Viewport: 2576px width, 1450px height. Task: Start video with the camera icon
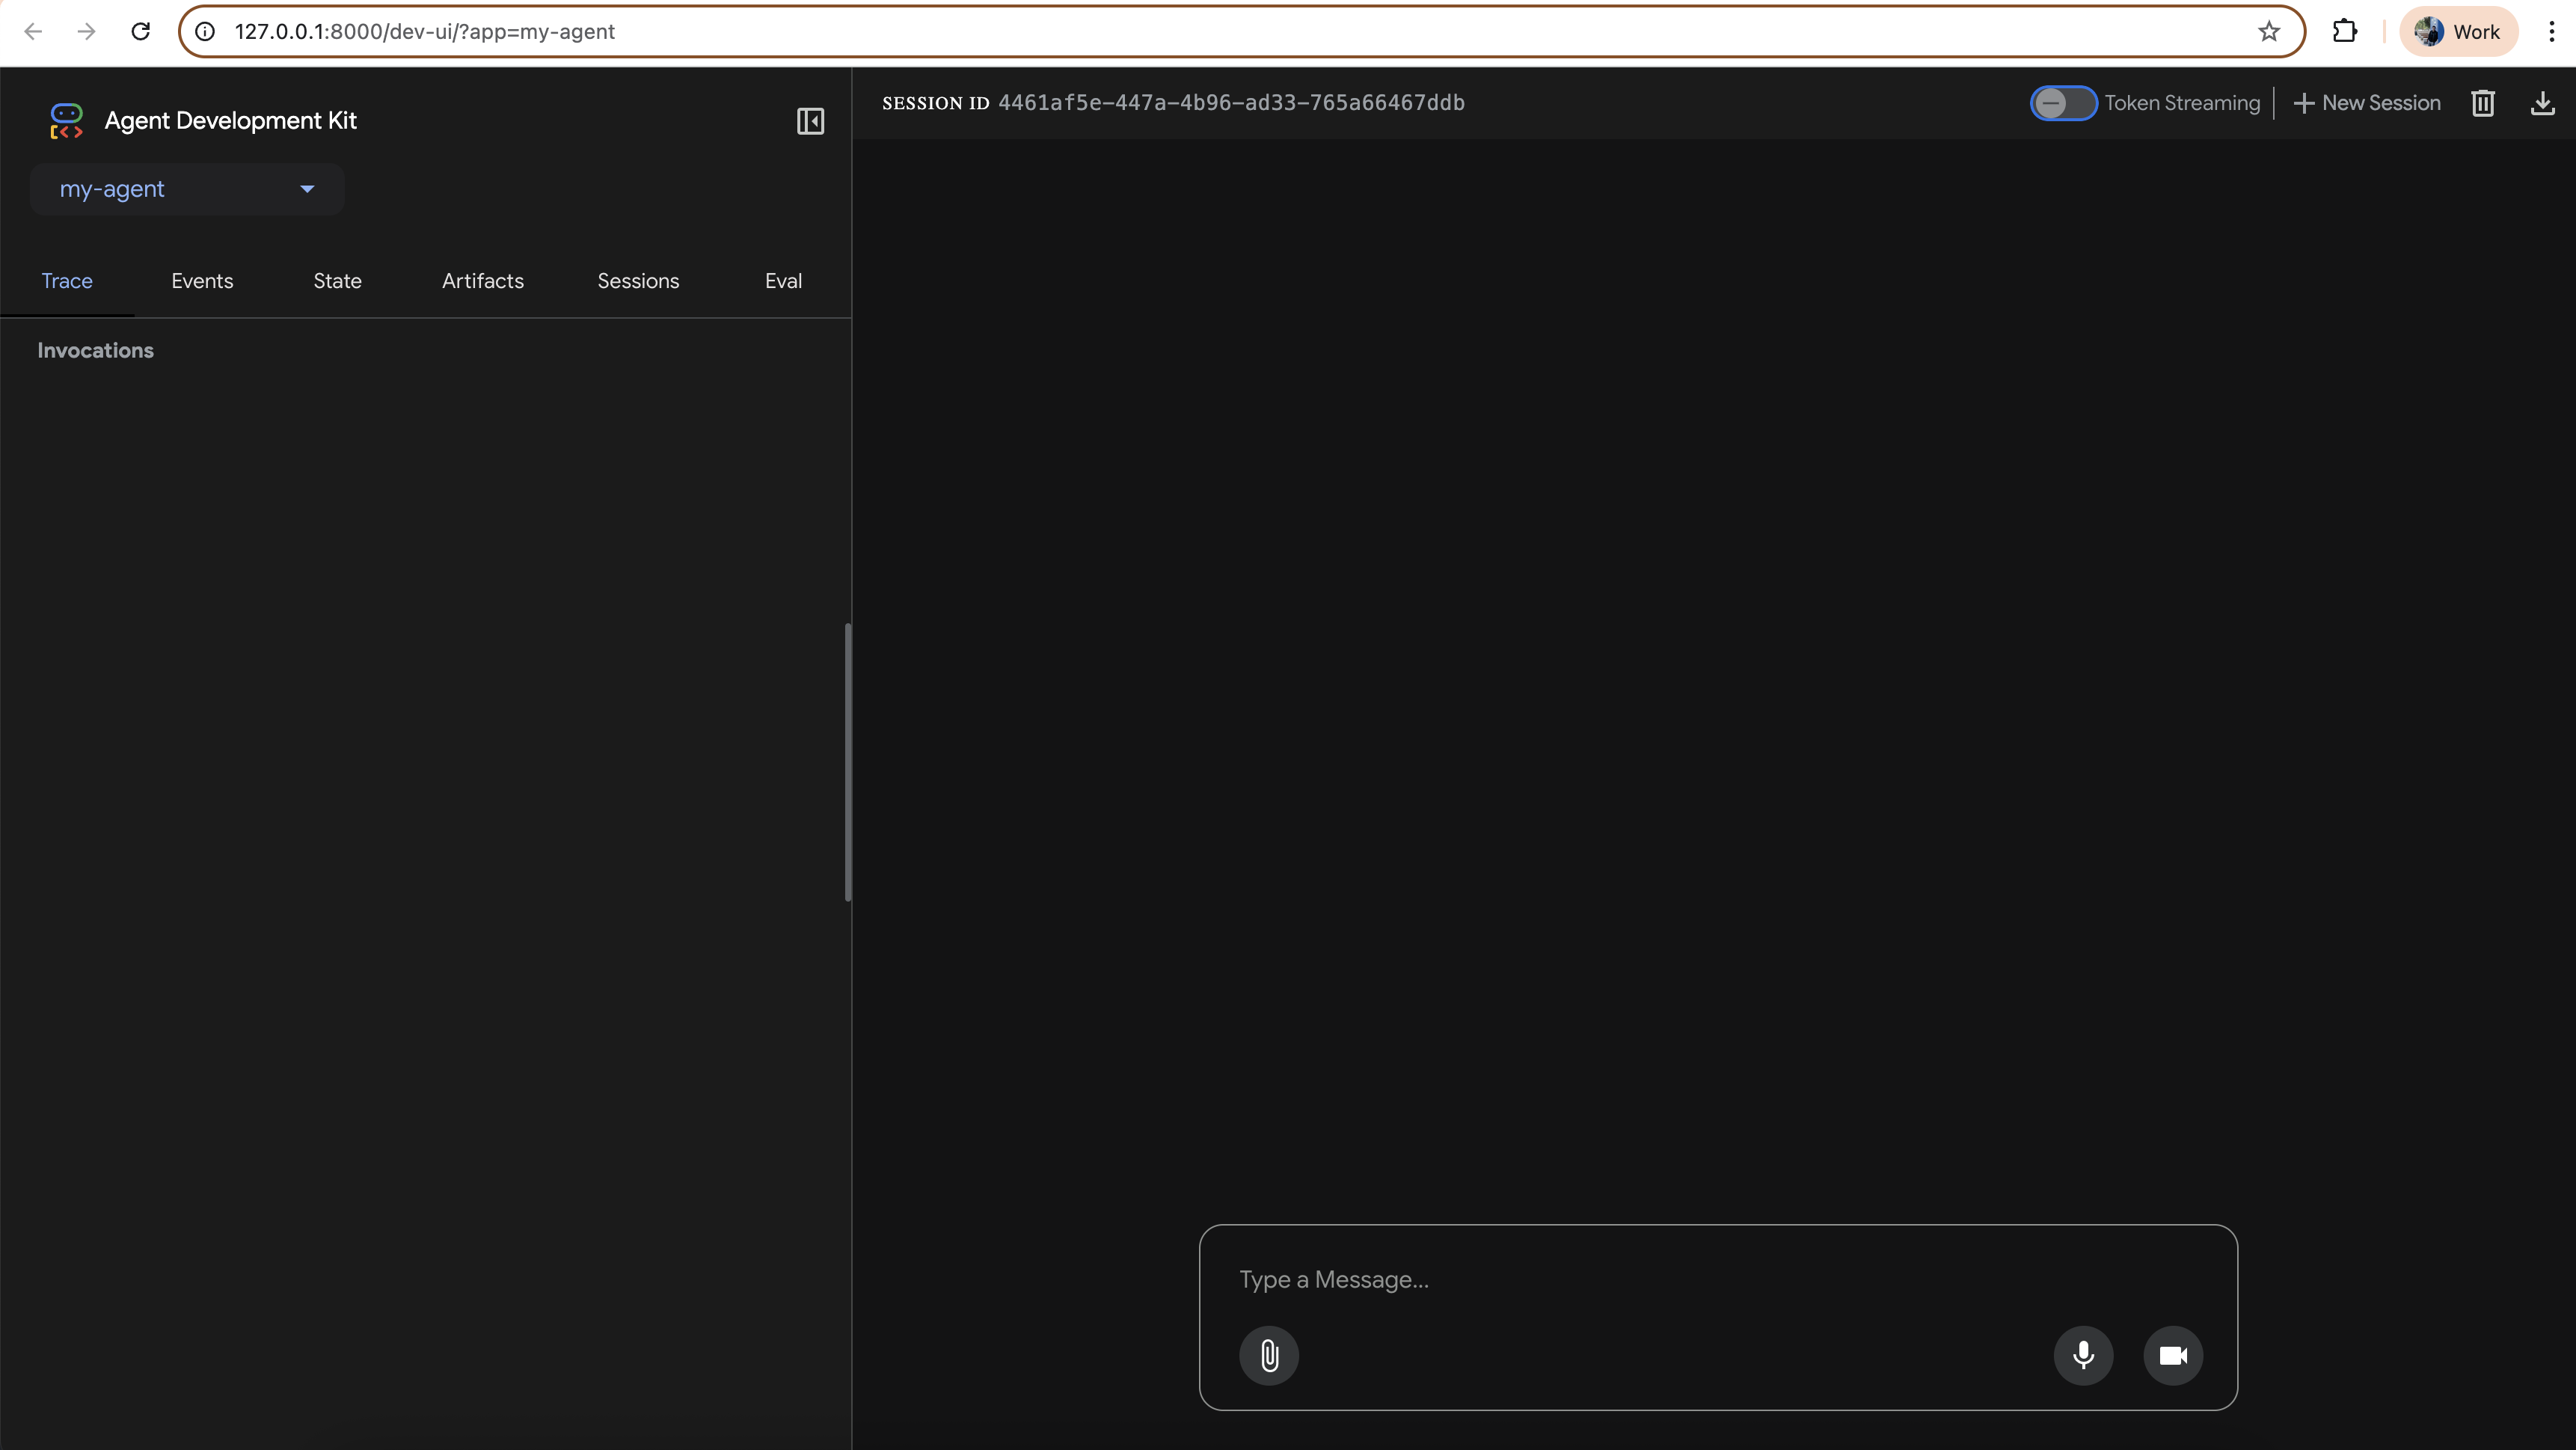click(2173, 1355)
